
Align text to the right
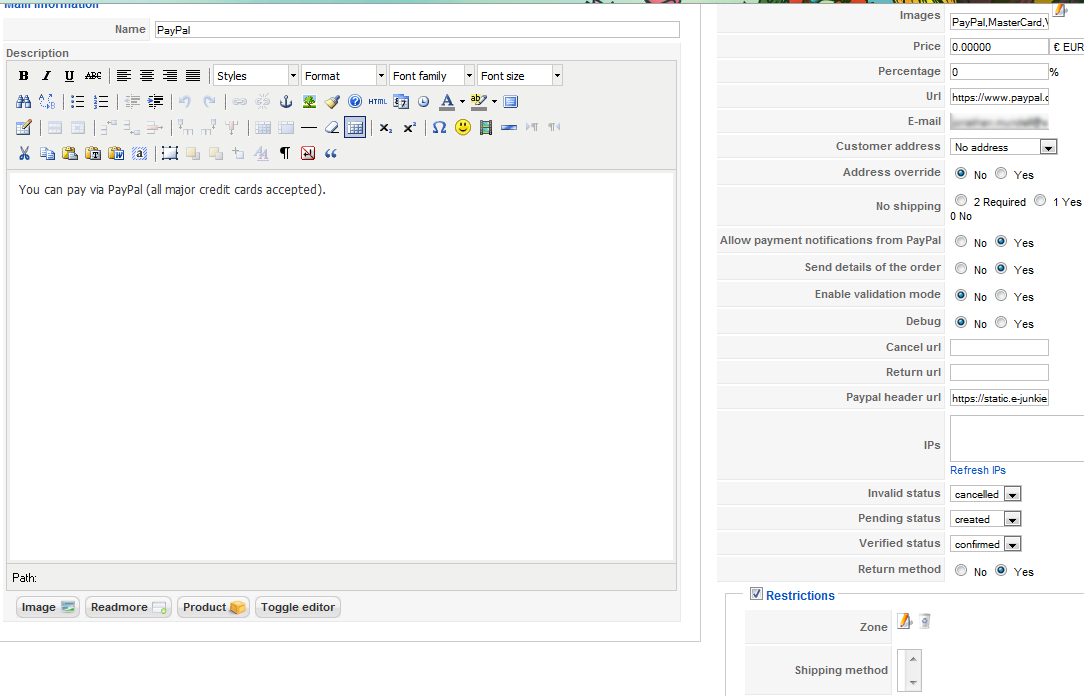[x=170, y=76]
